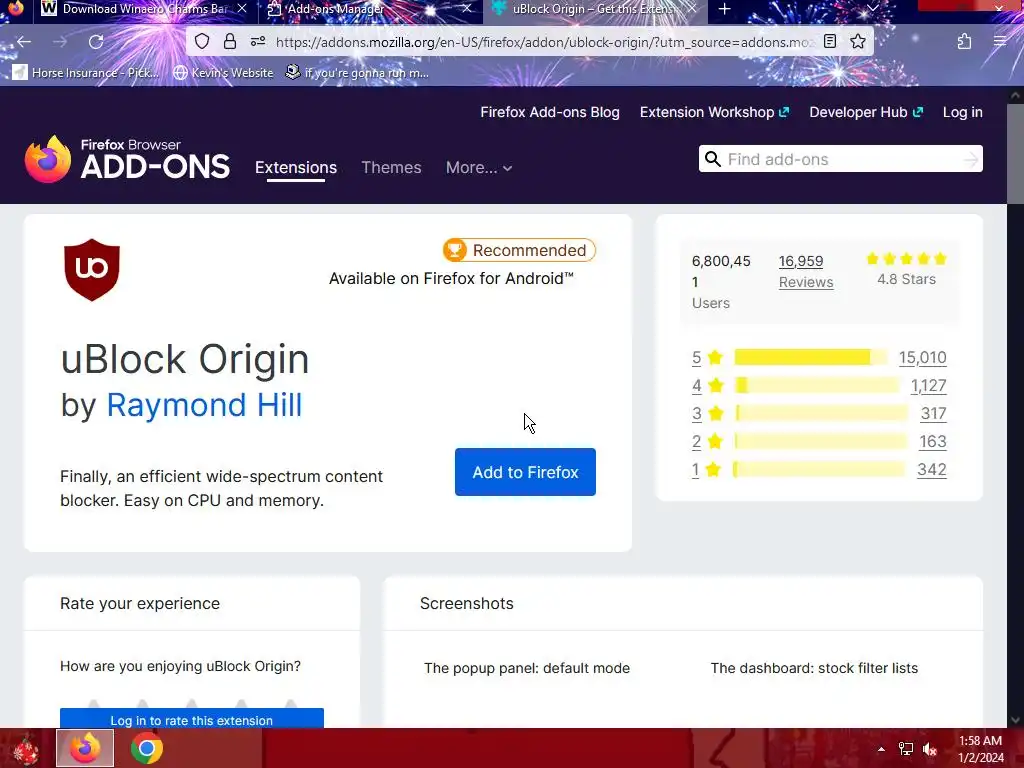Reload the page with the refresh icon
The image size is (1024, 768).
click(x=96, y=42)
